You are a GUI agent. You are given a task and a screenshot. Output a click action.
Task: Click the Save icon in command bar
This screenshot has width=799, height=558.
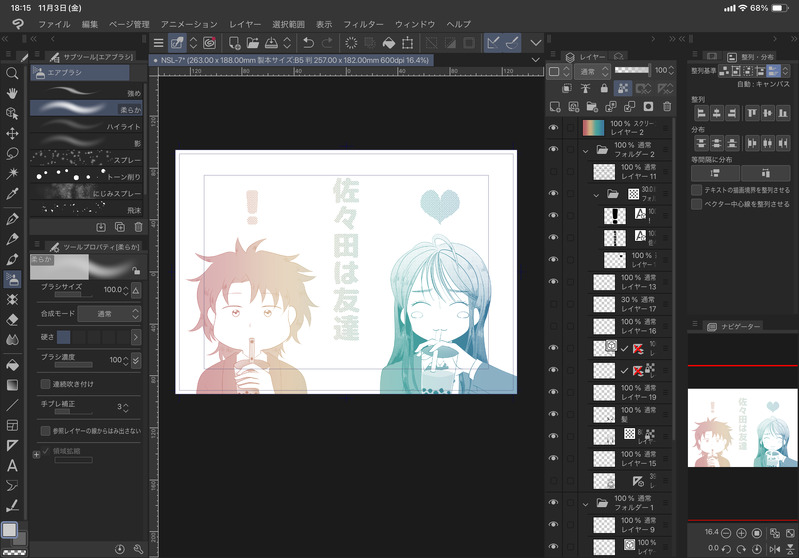(x=272, y=43)
